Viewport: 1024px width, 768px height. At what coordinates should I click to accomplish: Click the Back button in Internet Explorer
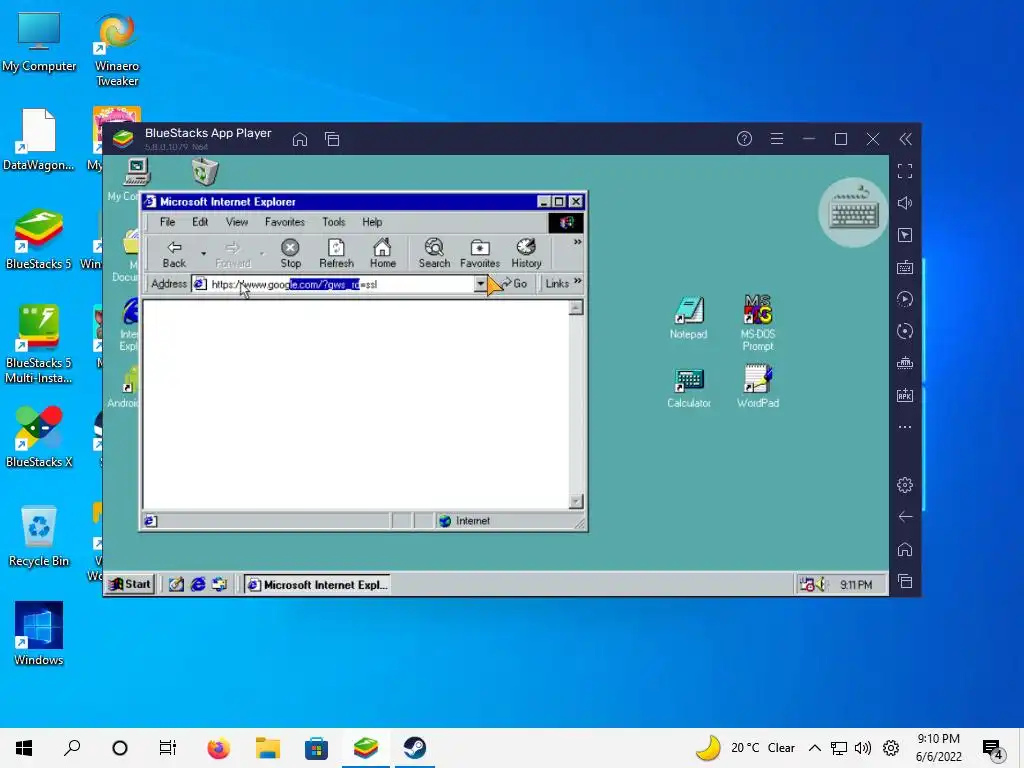(174, 253)
